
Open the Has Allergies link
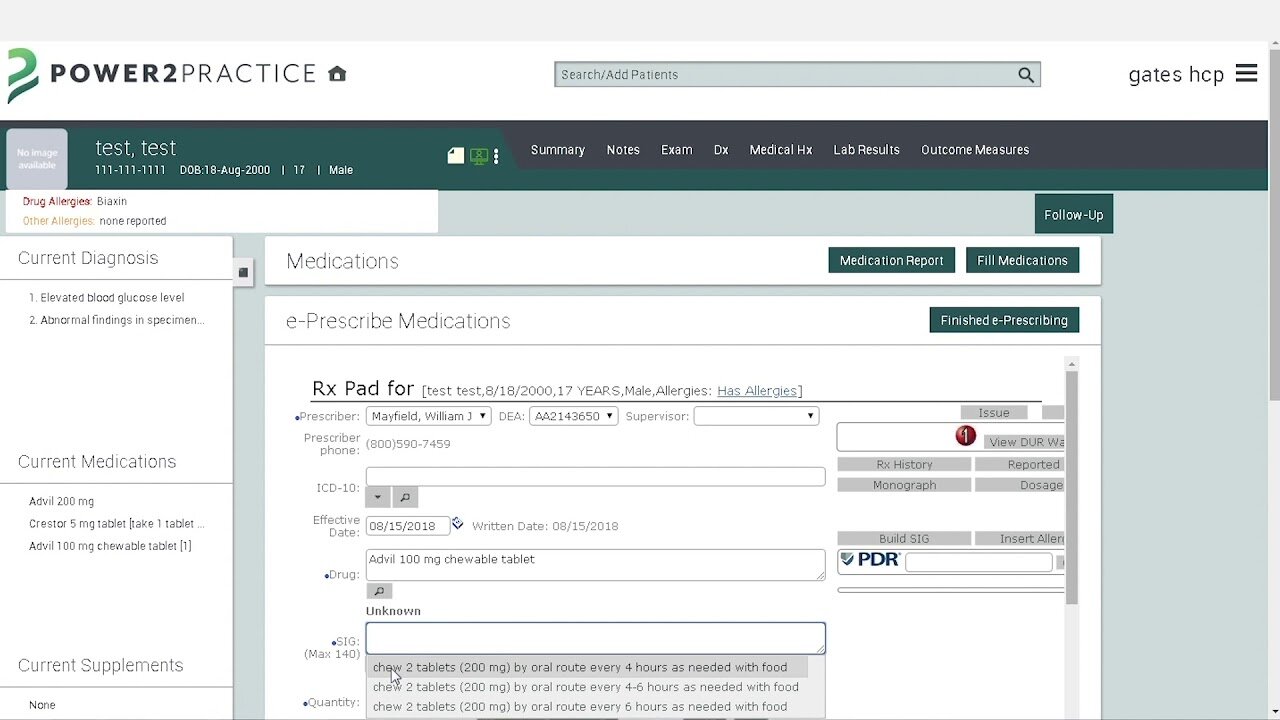click(x=757, y=391)
